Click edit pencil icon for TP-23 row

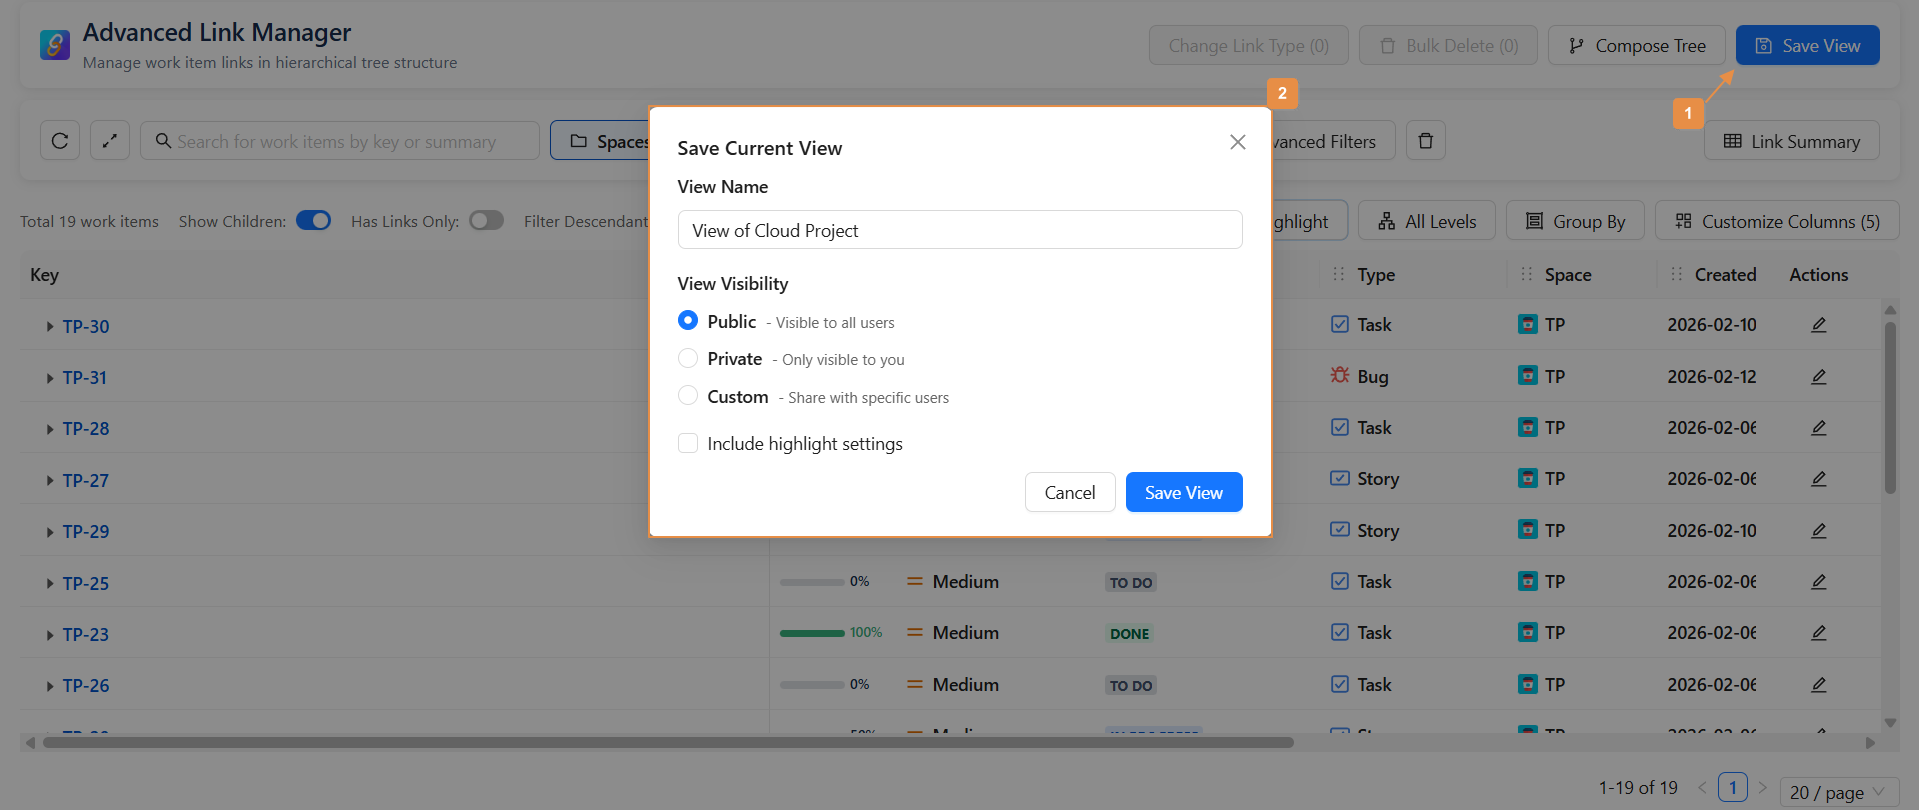pyautogui.click(x=1819, y=633)
